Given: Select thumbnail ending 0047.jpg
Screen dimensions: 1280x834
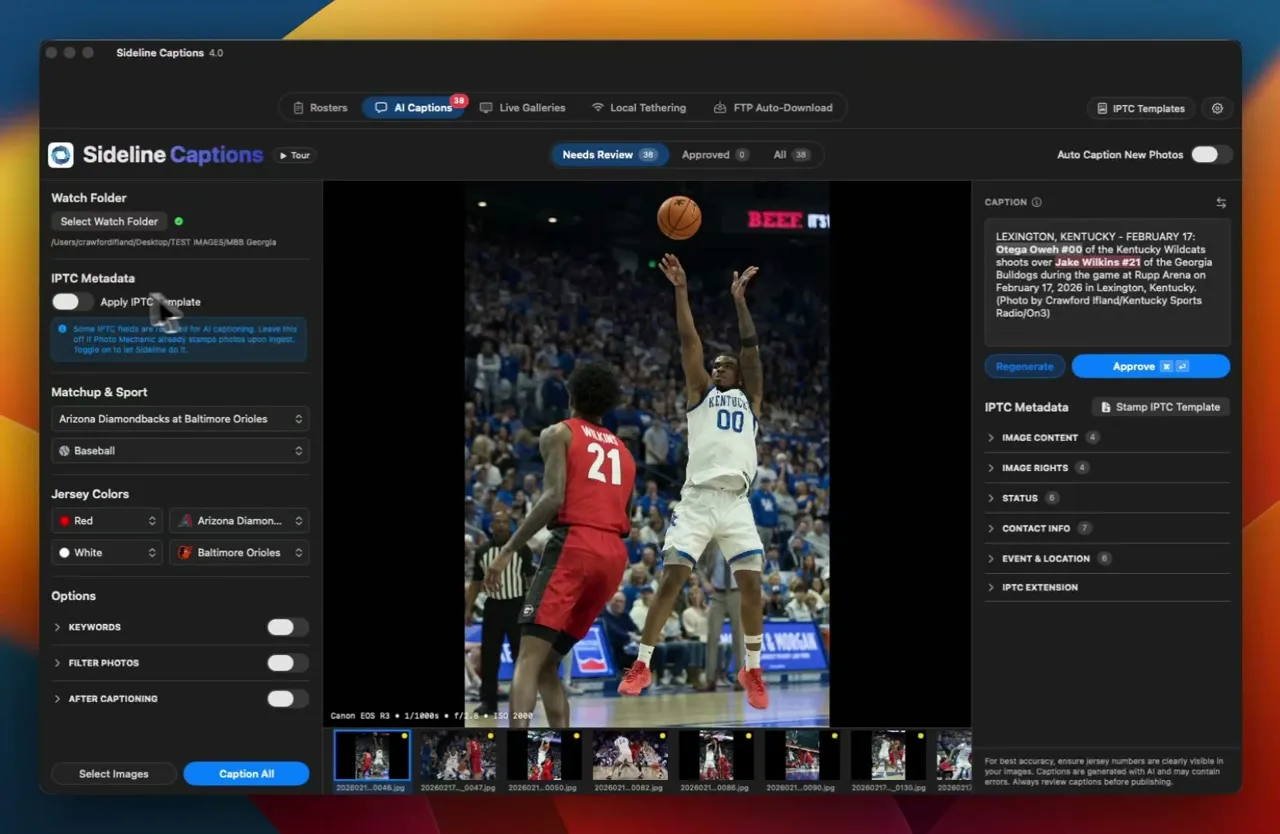Looking at the screenshot, I should (458, 755).
